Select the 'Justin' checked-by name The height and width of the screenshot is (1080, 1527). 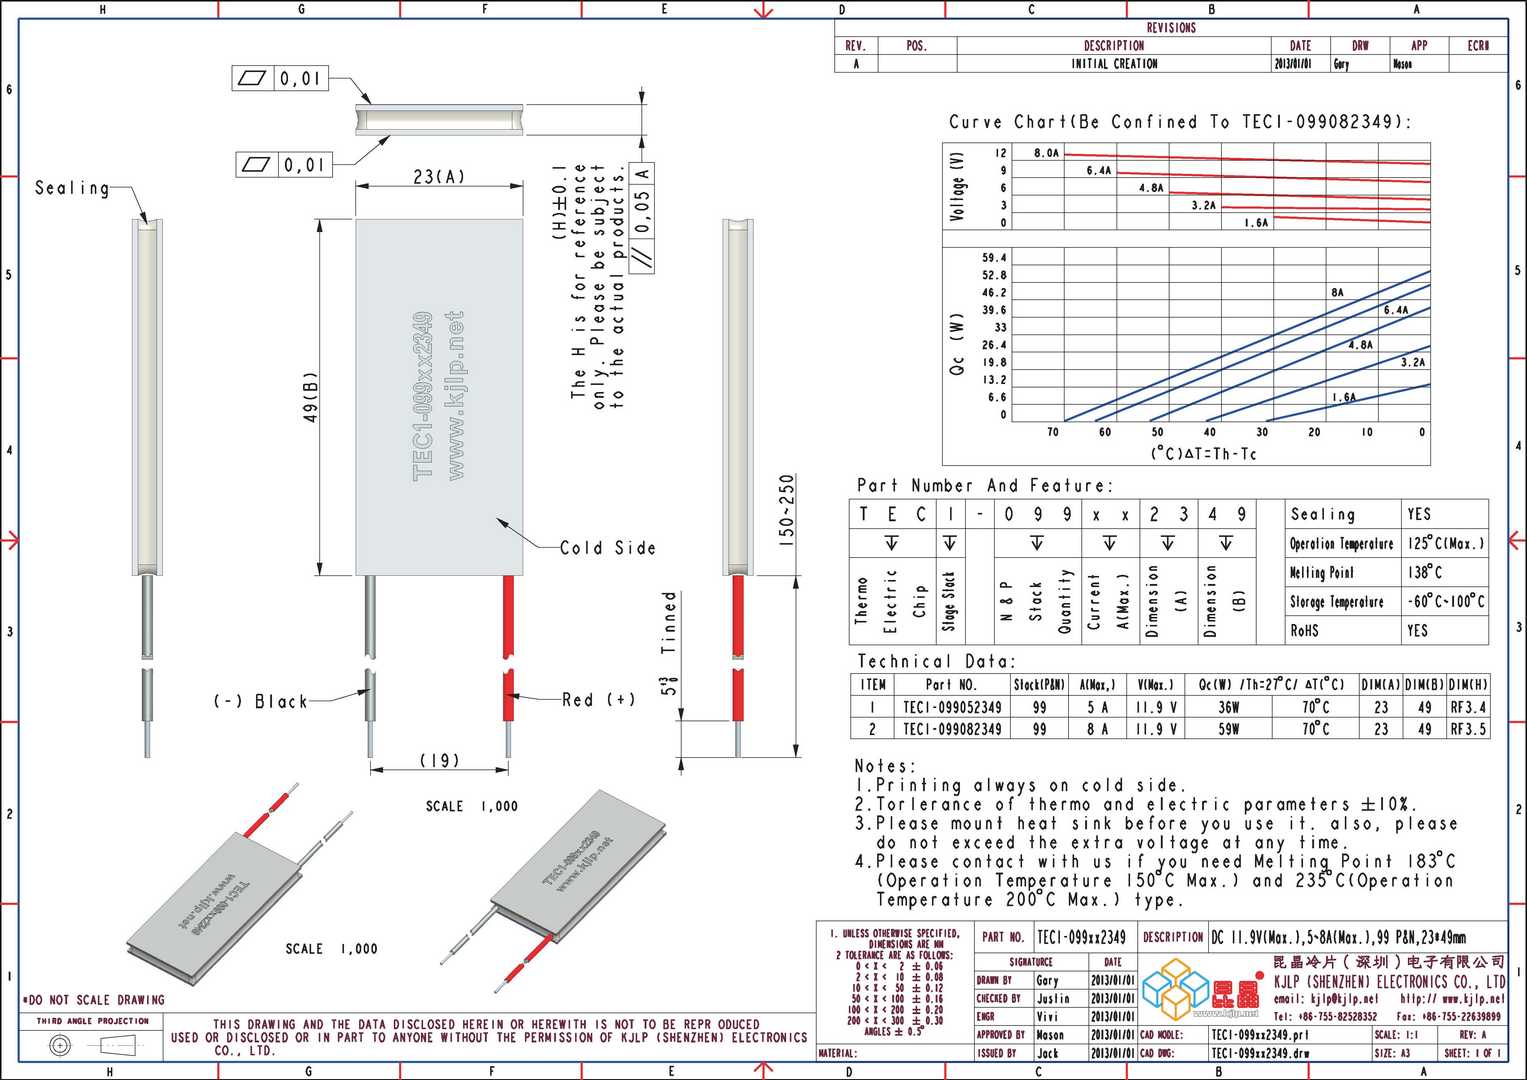tap(1052, 998)
